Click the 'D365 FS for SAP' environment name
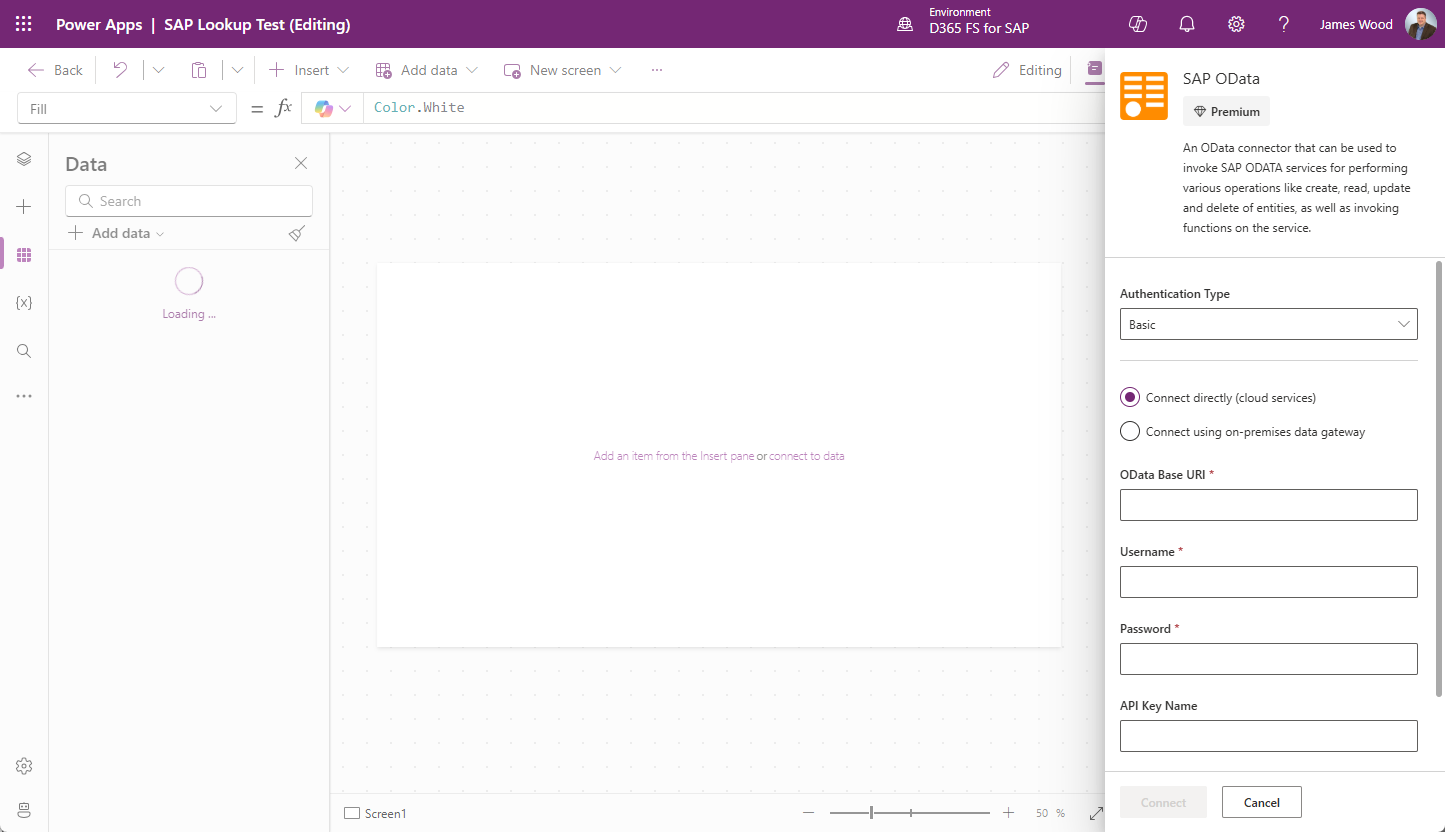 pos(979,28)
